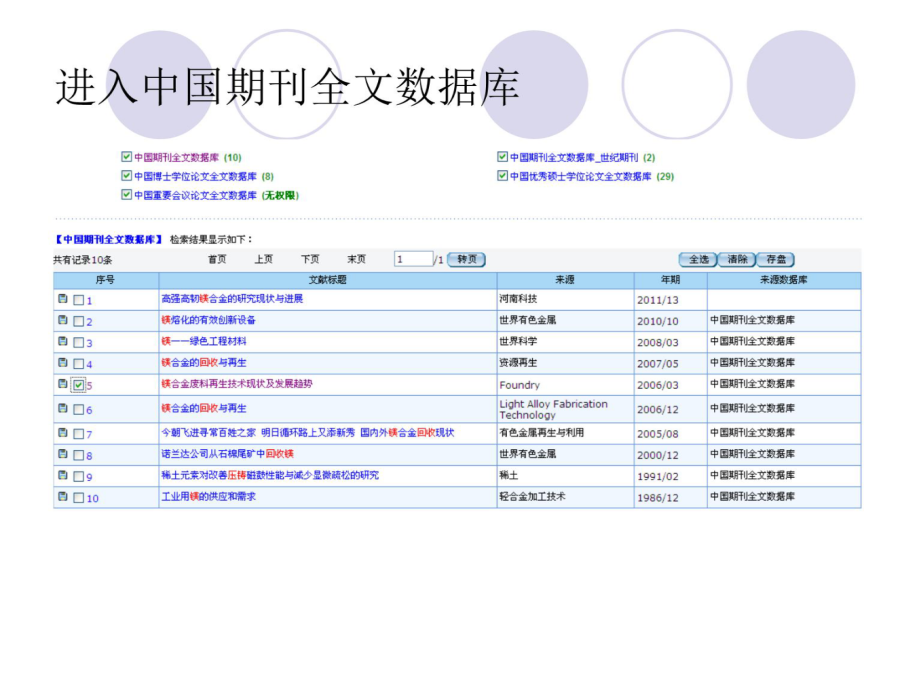Go to 下页 next page
Image resolution: width=900 pixels, height=675 pixels.
[x=310, y=259]
